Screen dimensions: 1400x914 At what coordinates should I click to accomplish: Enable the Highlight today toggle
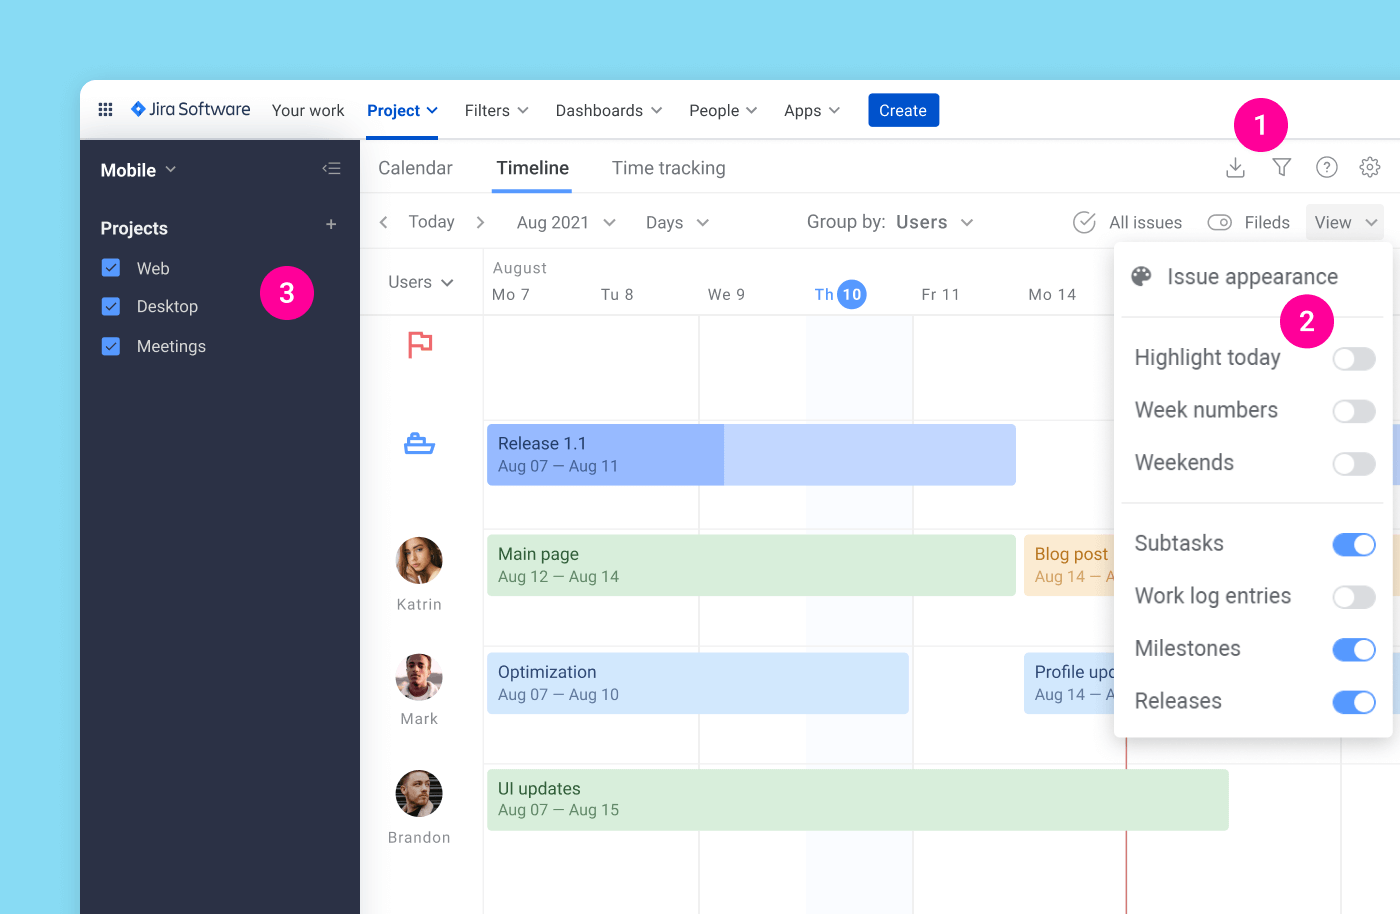[x=1354, y=358]
